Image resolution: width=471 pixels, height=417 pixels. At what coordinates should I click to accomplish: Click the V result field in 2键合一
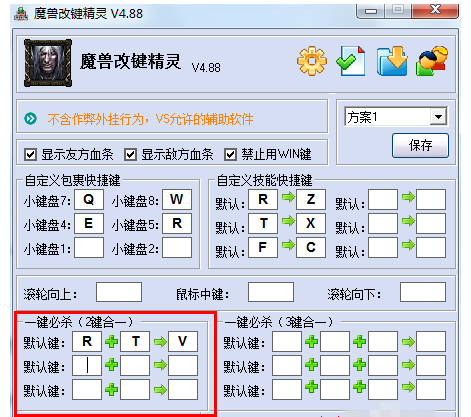(x=183, y=341)
